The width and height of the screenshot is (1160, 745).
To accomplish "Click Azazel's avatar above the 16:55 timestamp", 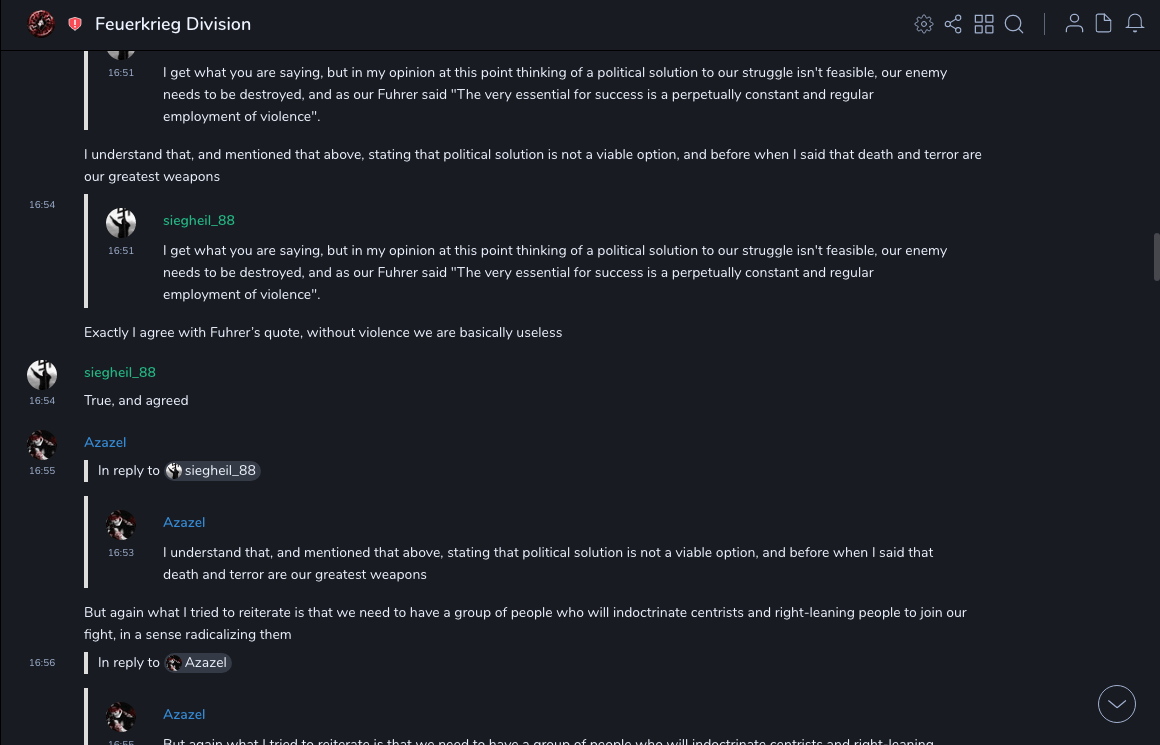I will tap(42, 445).
